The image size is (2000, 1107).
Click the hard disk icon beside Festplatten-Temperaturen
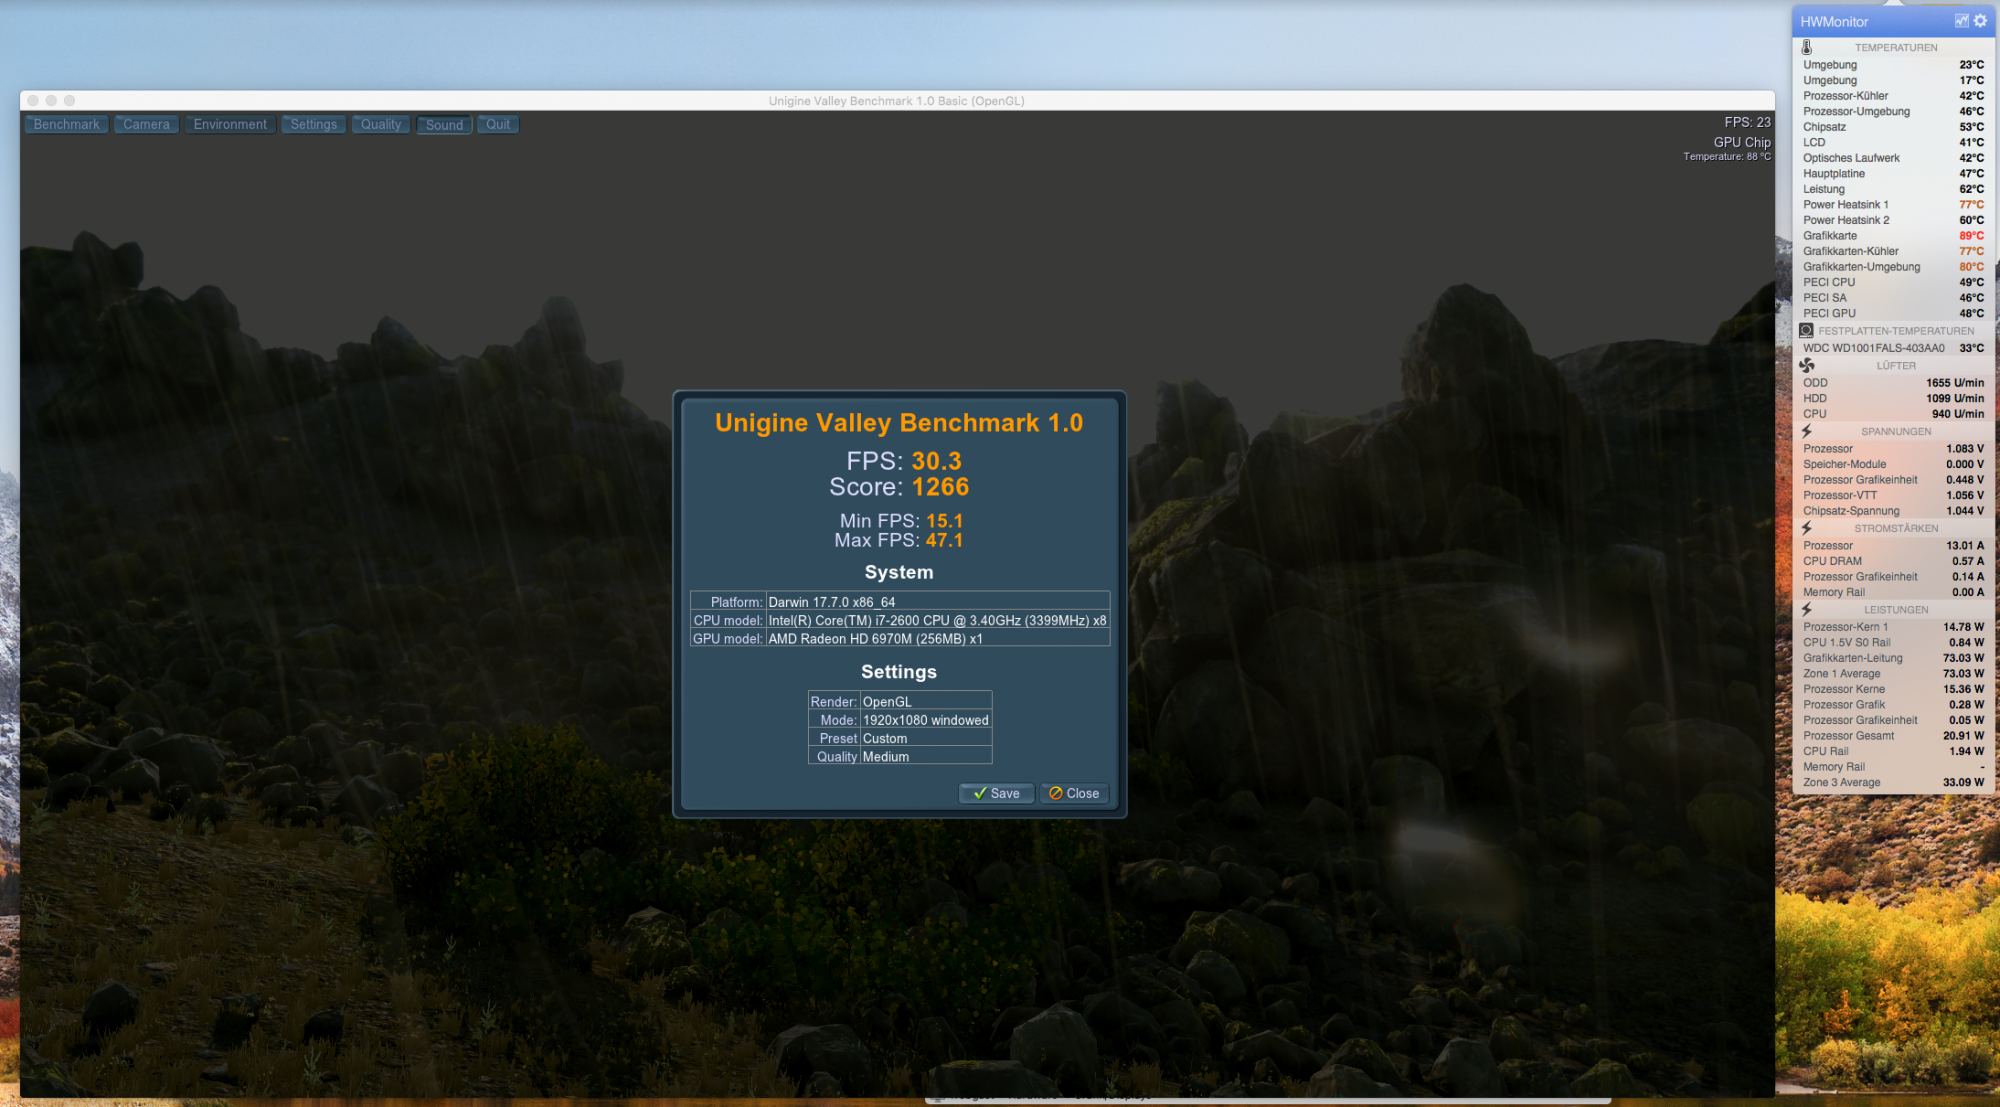[x=1806, y=330]
